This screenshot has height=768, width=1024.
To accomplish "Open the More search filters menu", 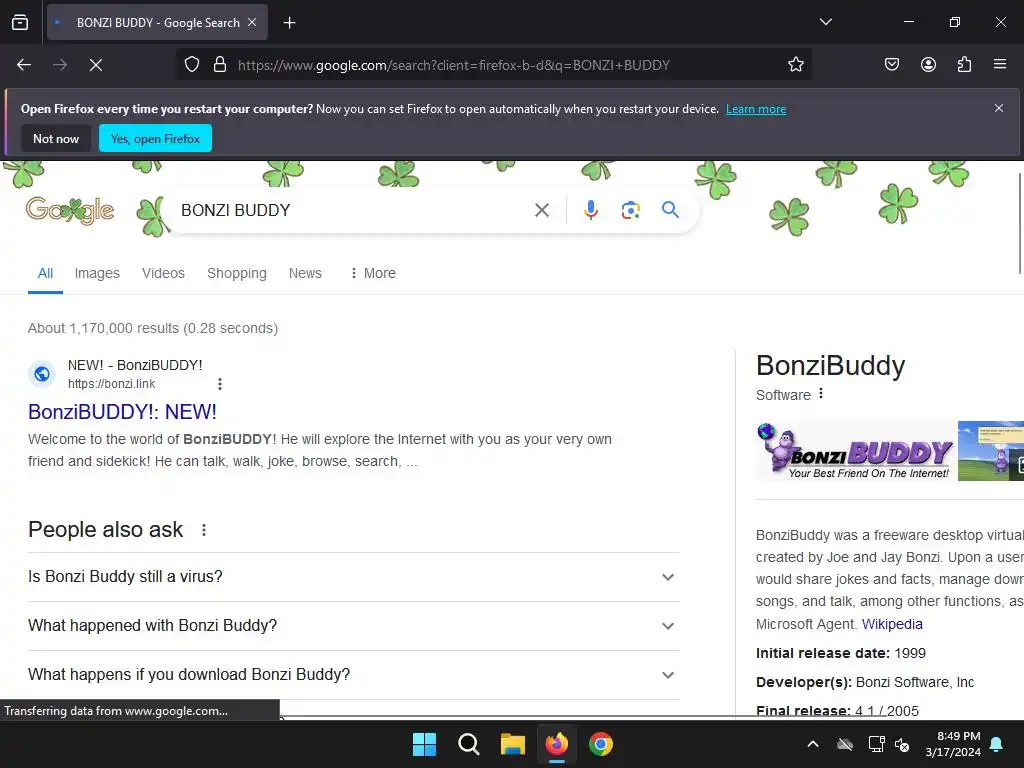I will click(373, 273).
